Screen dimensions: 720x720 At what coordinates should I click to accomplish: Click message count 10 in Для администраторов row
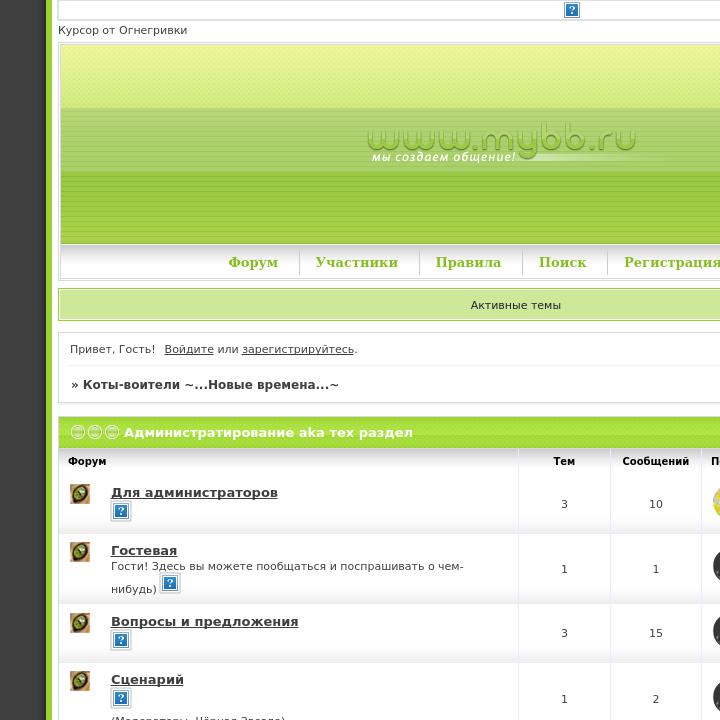(656, 504)
